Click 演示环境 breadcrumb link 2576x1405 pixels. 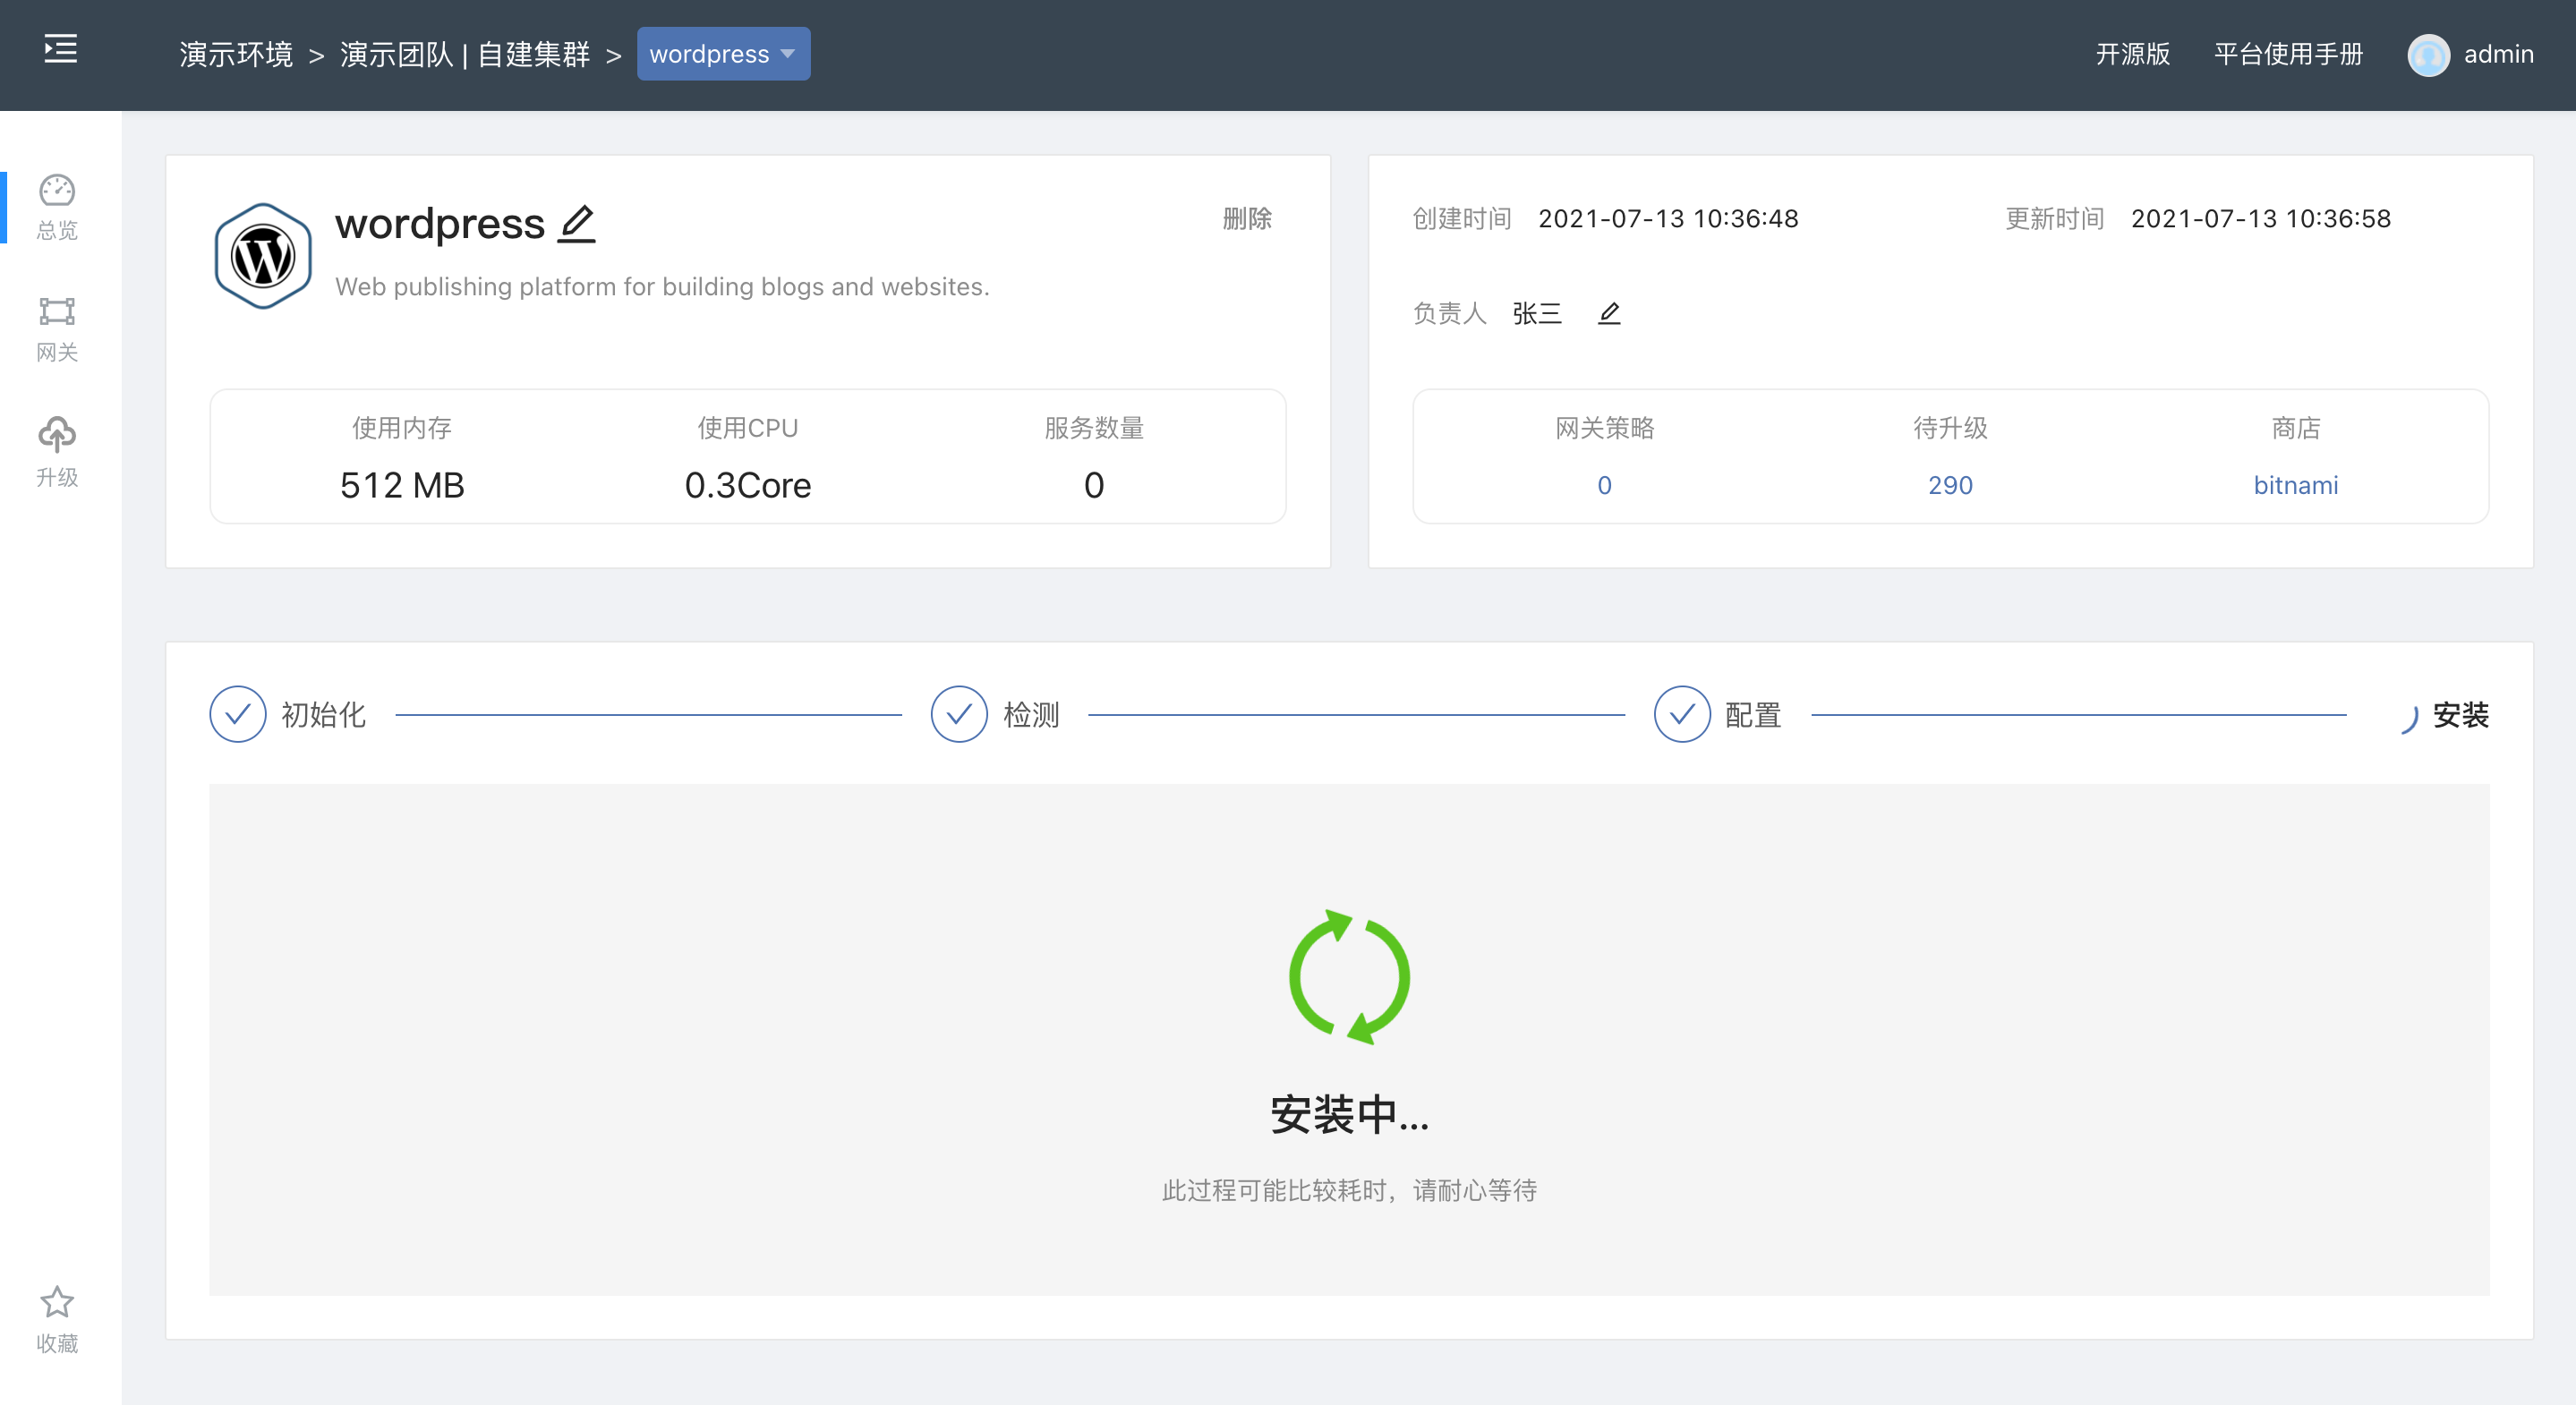(x=236, y=54)
